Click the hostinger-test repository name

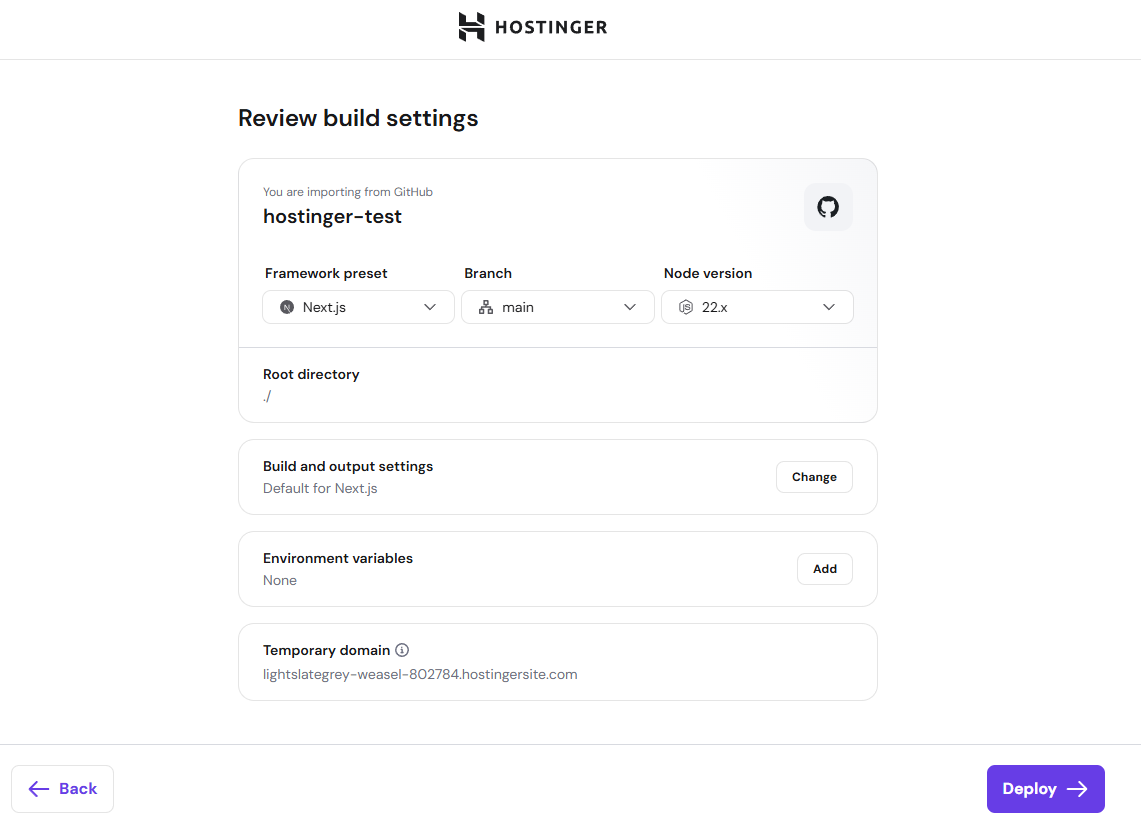click(x=332, y=216)
